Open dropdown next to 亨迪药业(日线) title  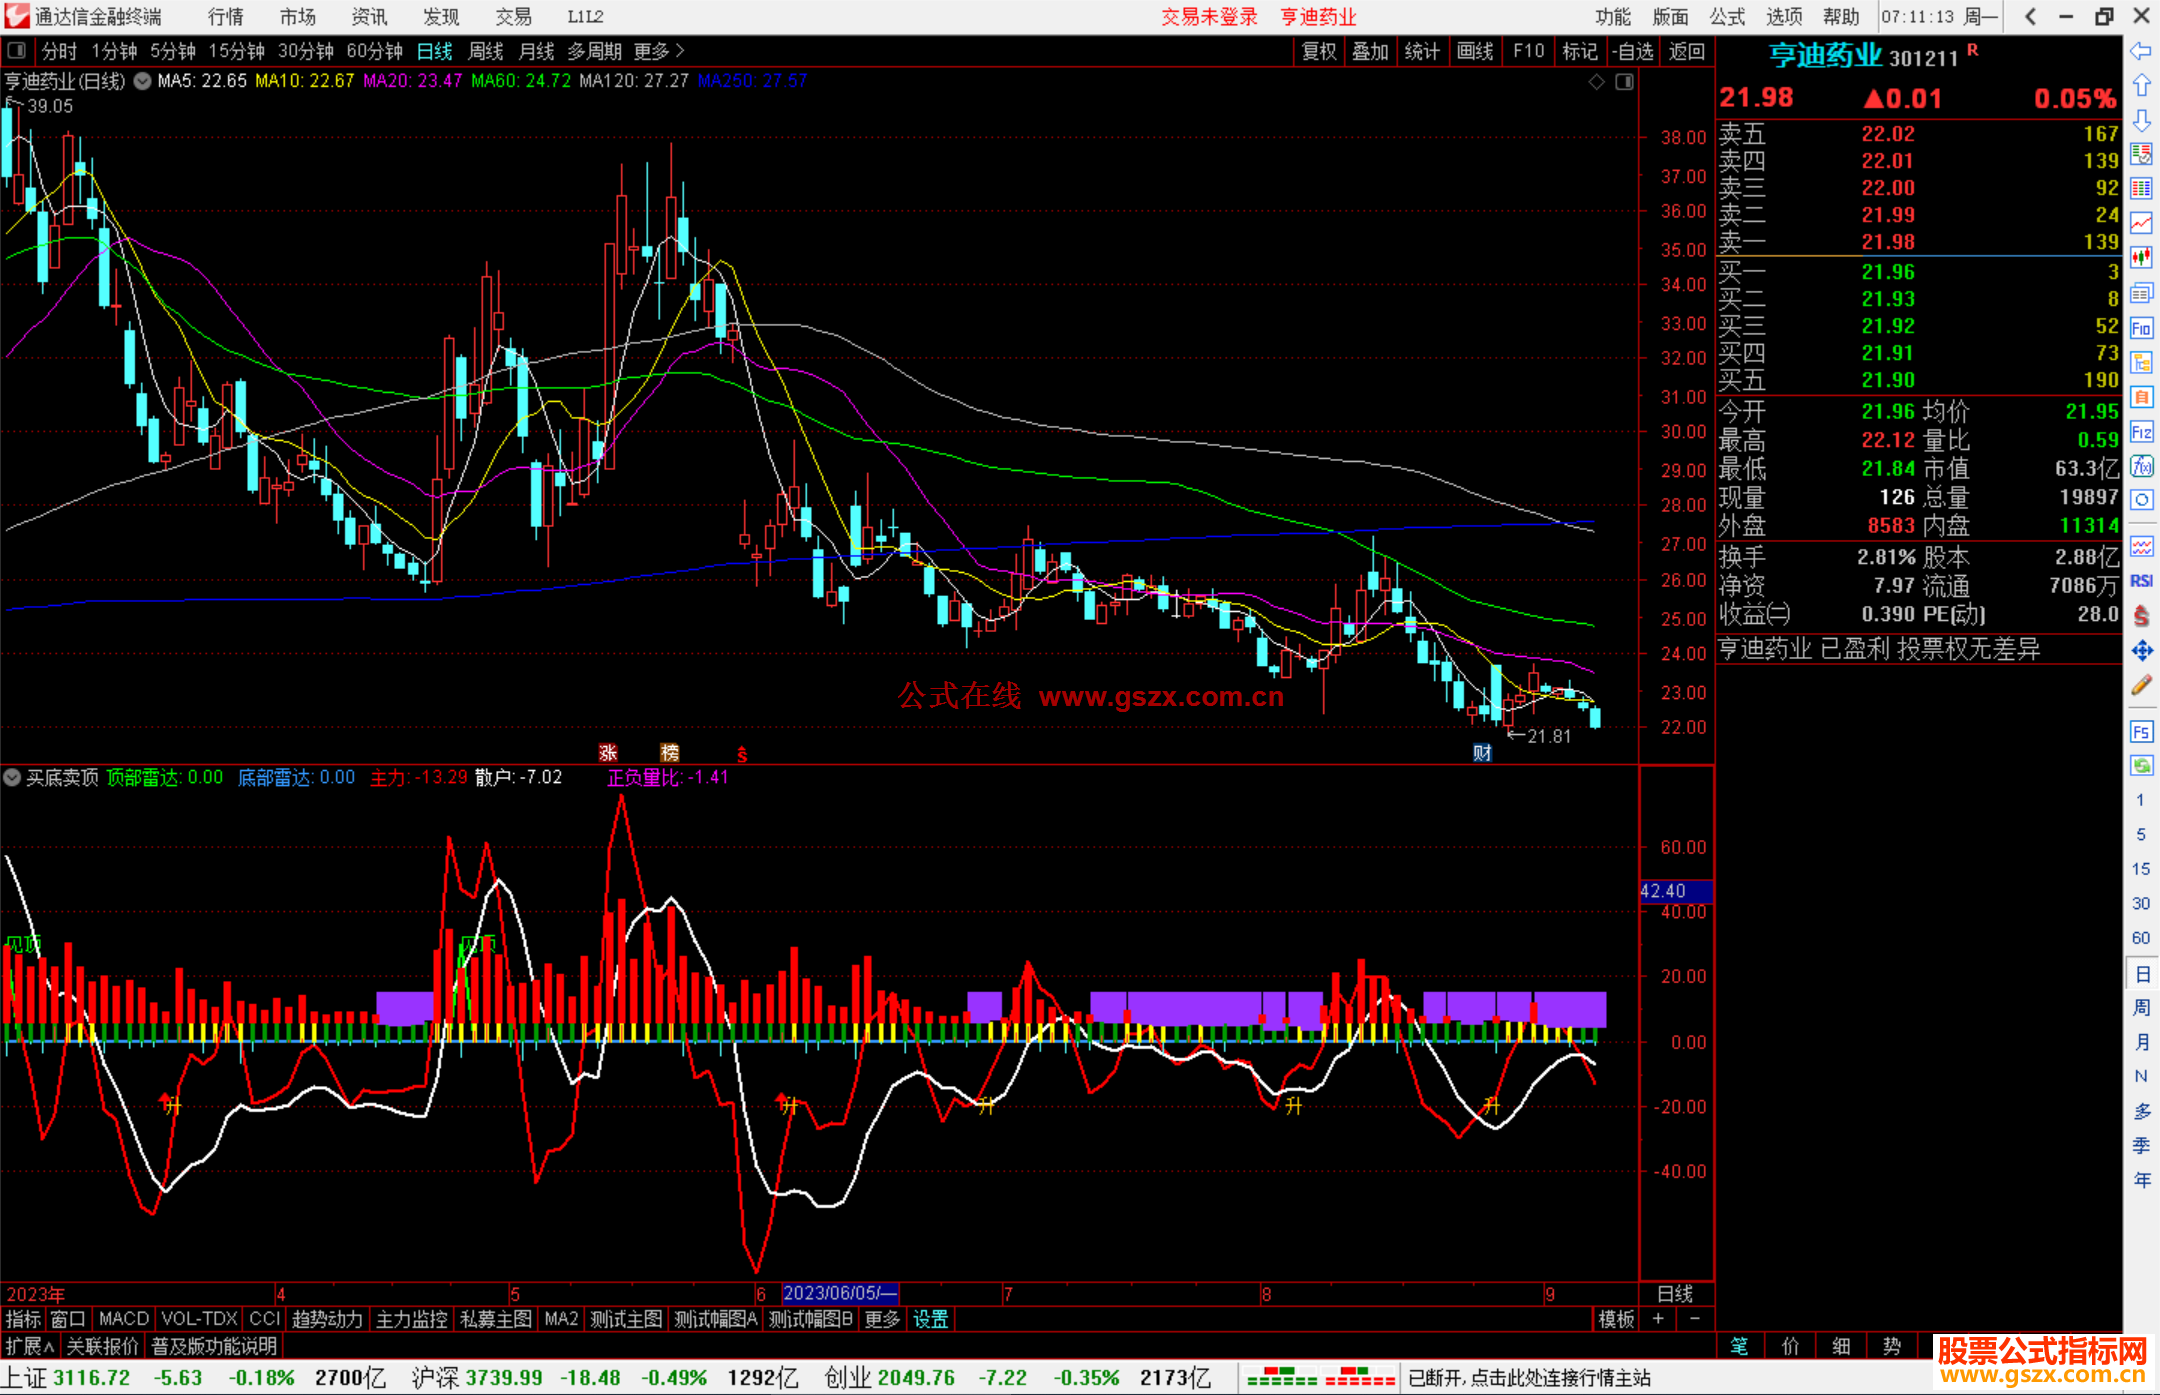pos(143,82)
